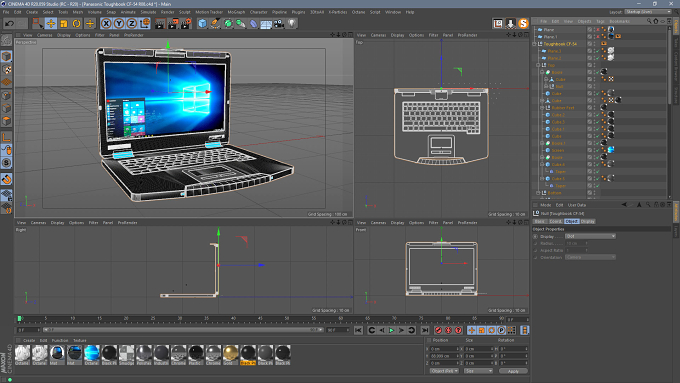Toggle visibility dots for Plane object
680x383 pixels.
click(x=595, y=29)
